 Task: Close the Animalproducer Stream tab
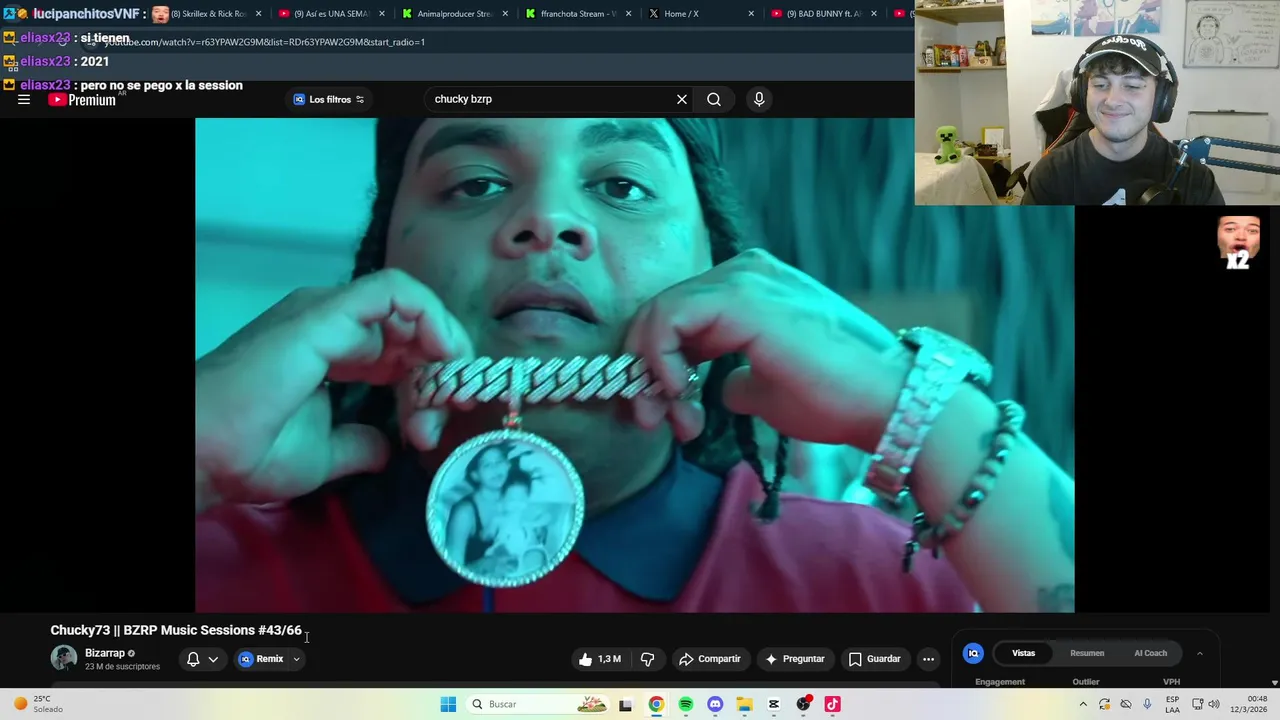point(505,14)
